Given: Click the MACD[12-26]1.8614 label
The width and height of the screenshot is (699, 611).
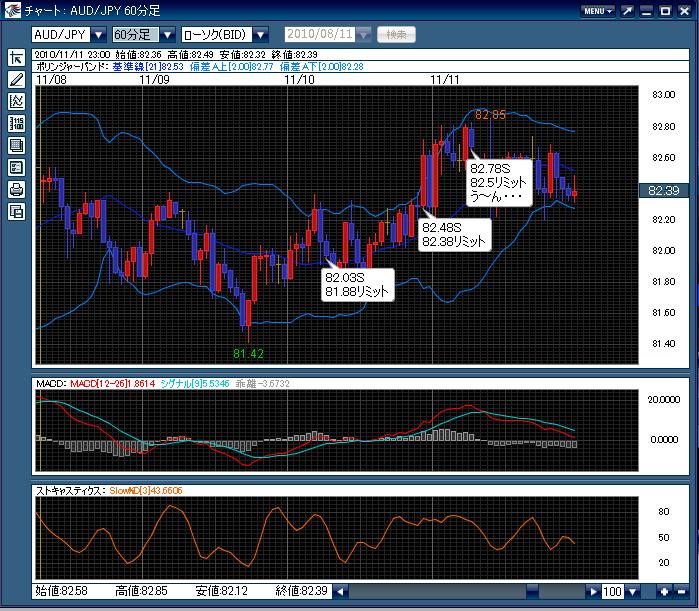Looking at the screenshot, I should [x=113, y=384].
